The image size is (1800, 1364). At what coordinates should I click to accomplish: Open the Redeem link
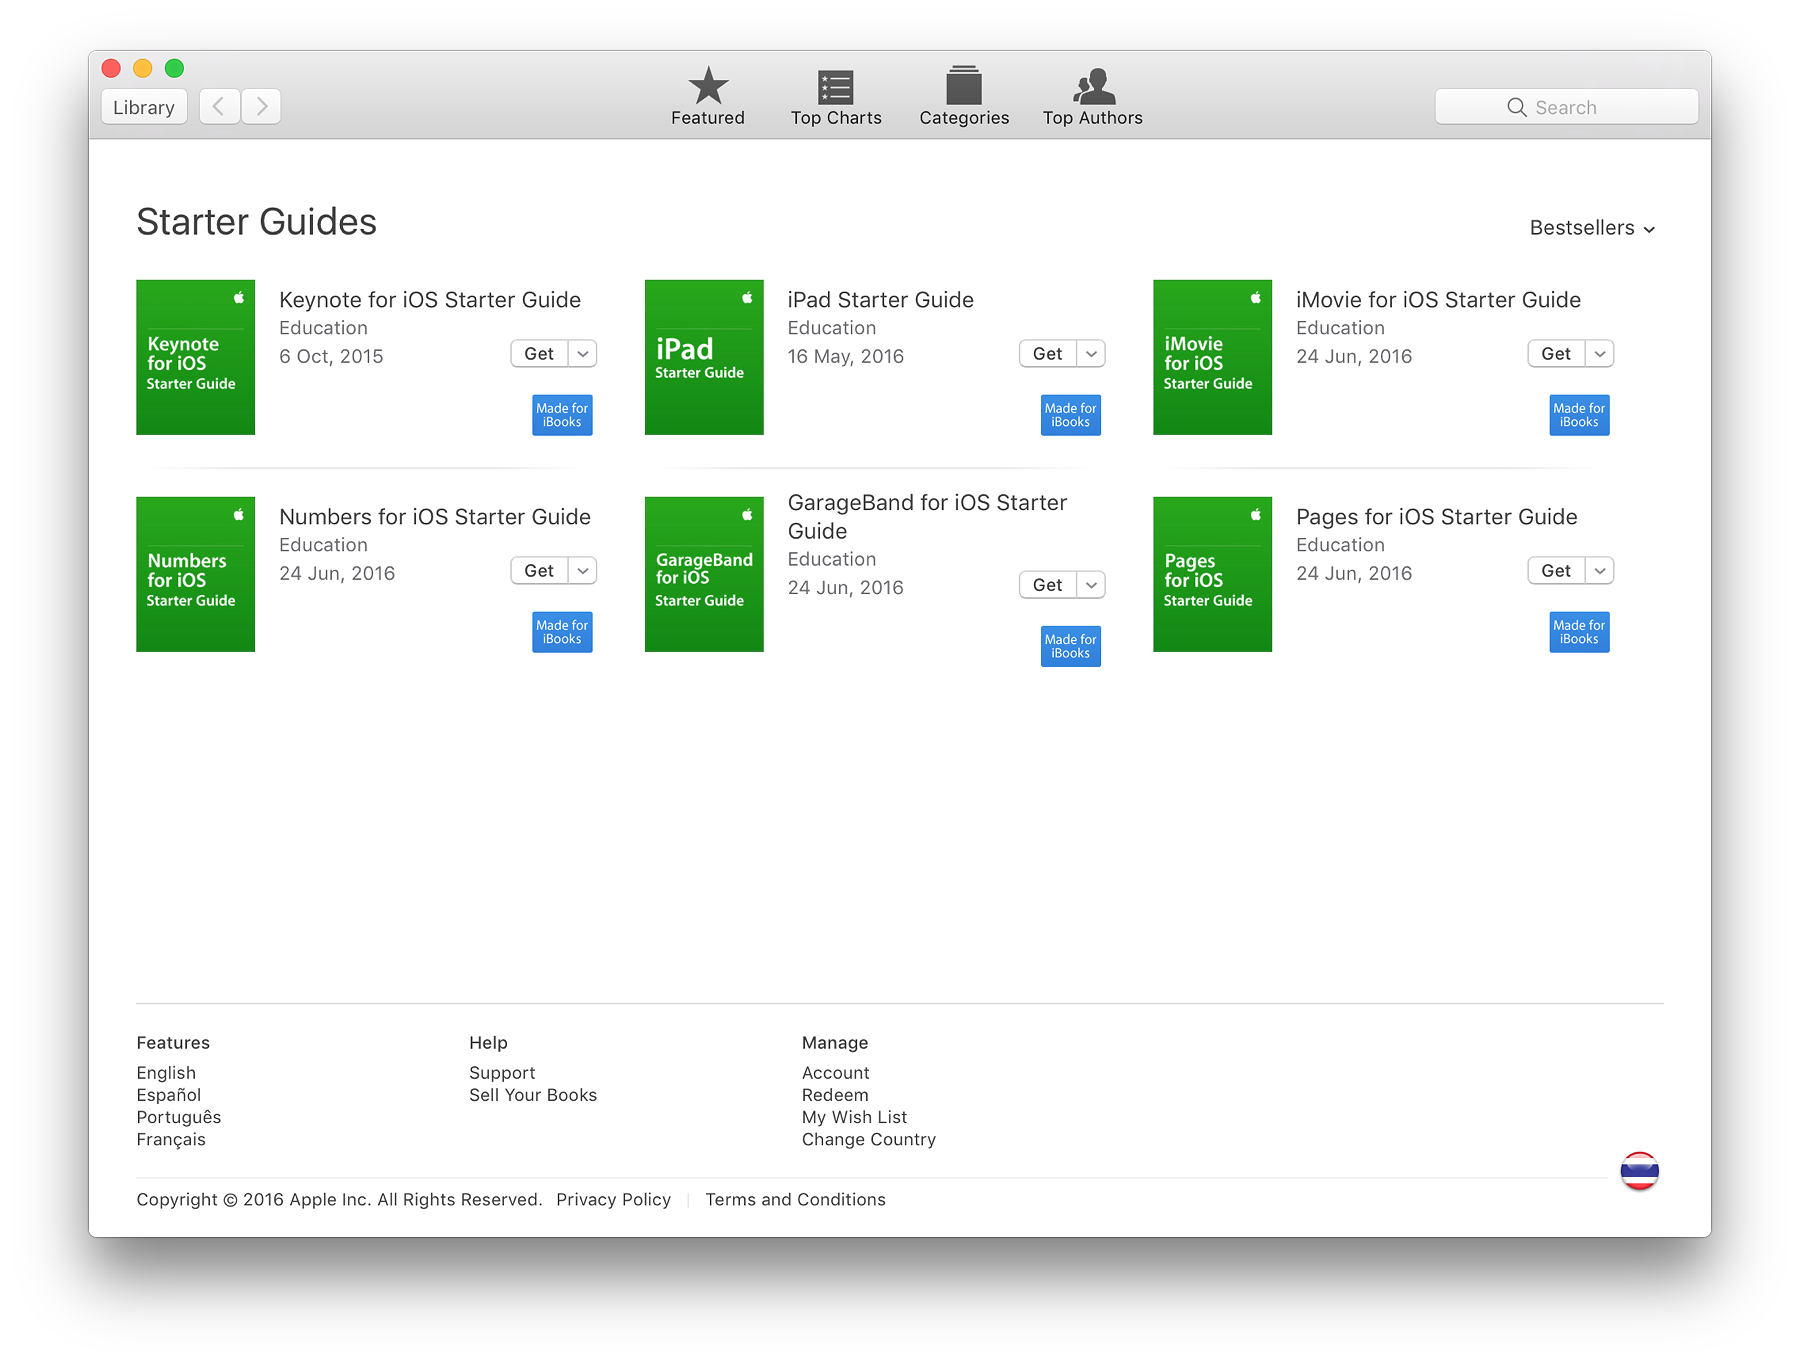tap(835, 1095)
